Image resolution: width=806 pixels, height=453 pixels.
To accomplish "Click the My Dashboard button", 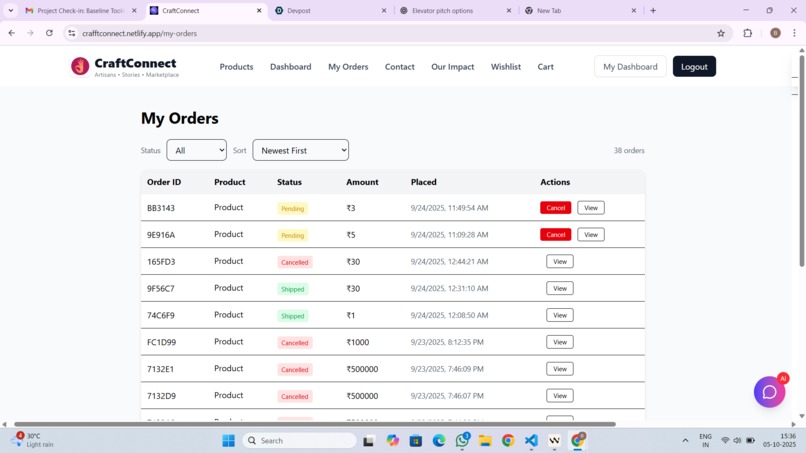I will pyautogui.click(x=630, y=66).
